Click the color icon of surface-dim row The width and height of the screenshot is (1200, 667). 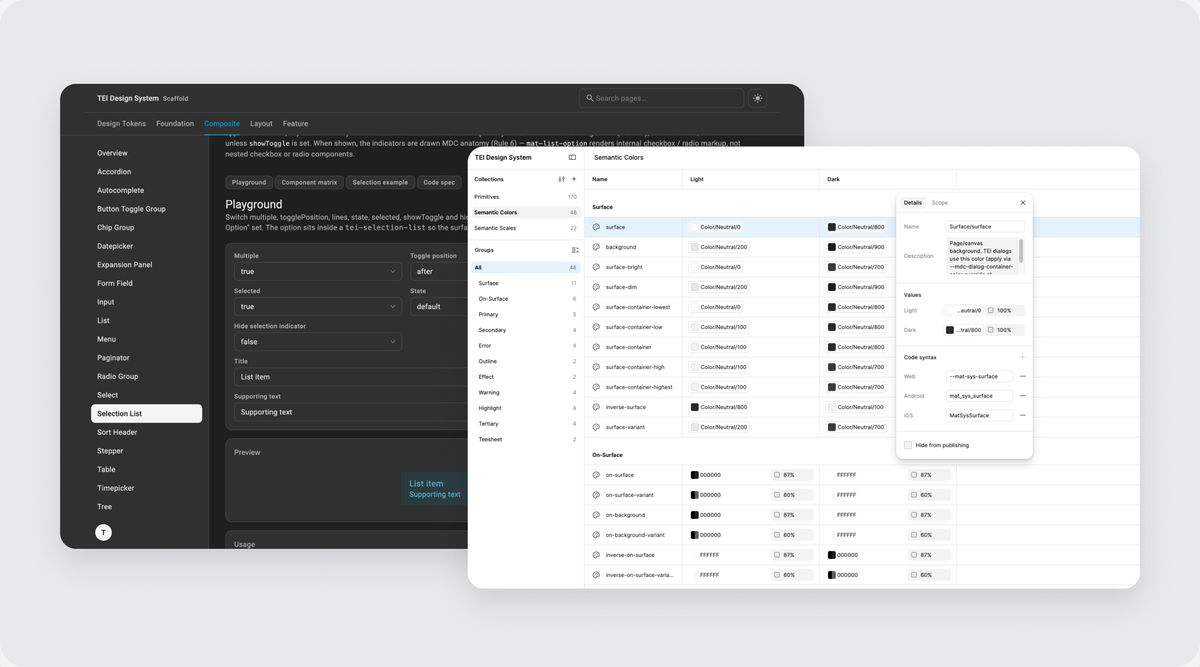[596, 287]
